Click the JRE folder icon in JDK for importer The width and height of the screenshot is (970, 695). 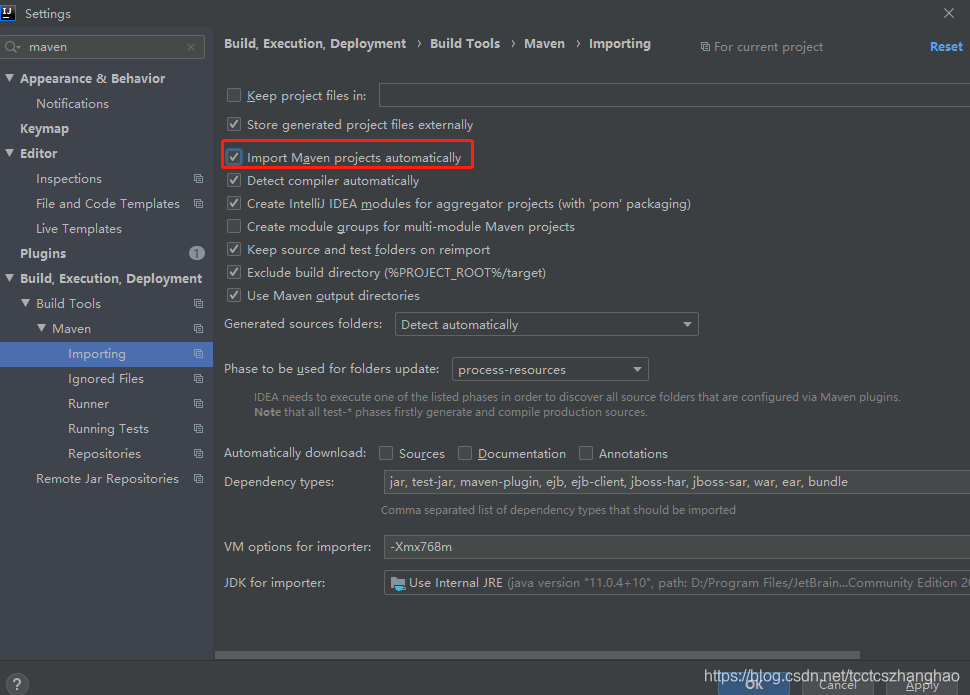pyautogui.click(x=398, y=583)
